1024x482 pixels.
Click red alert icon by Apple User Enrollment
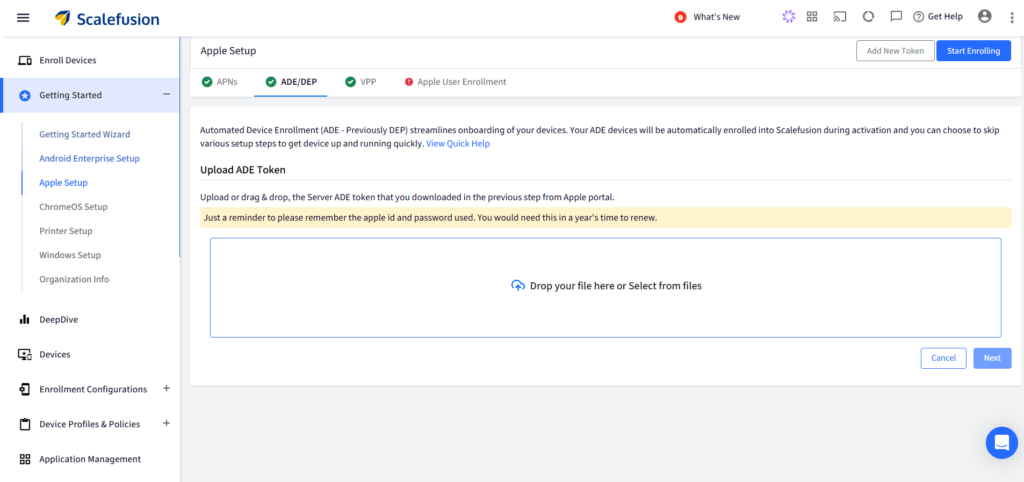(x=409, y=82)
